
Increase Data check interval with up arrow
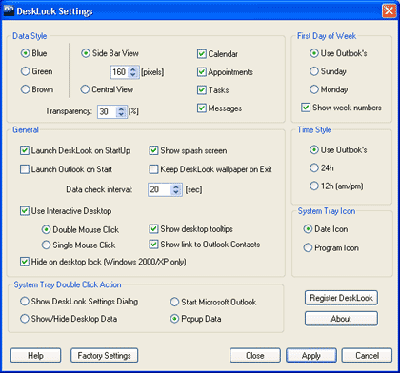click(x=176, y=187)
